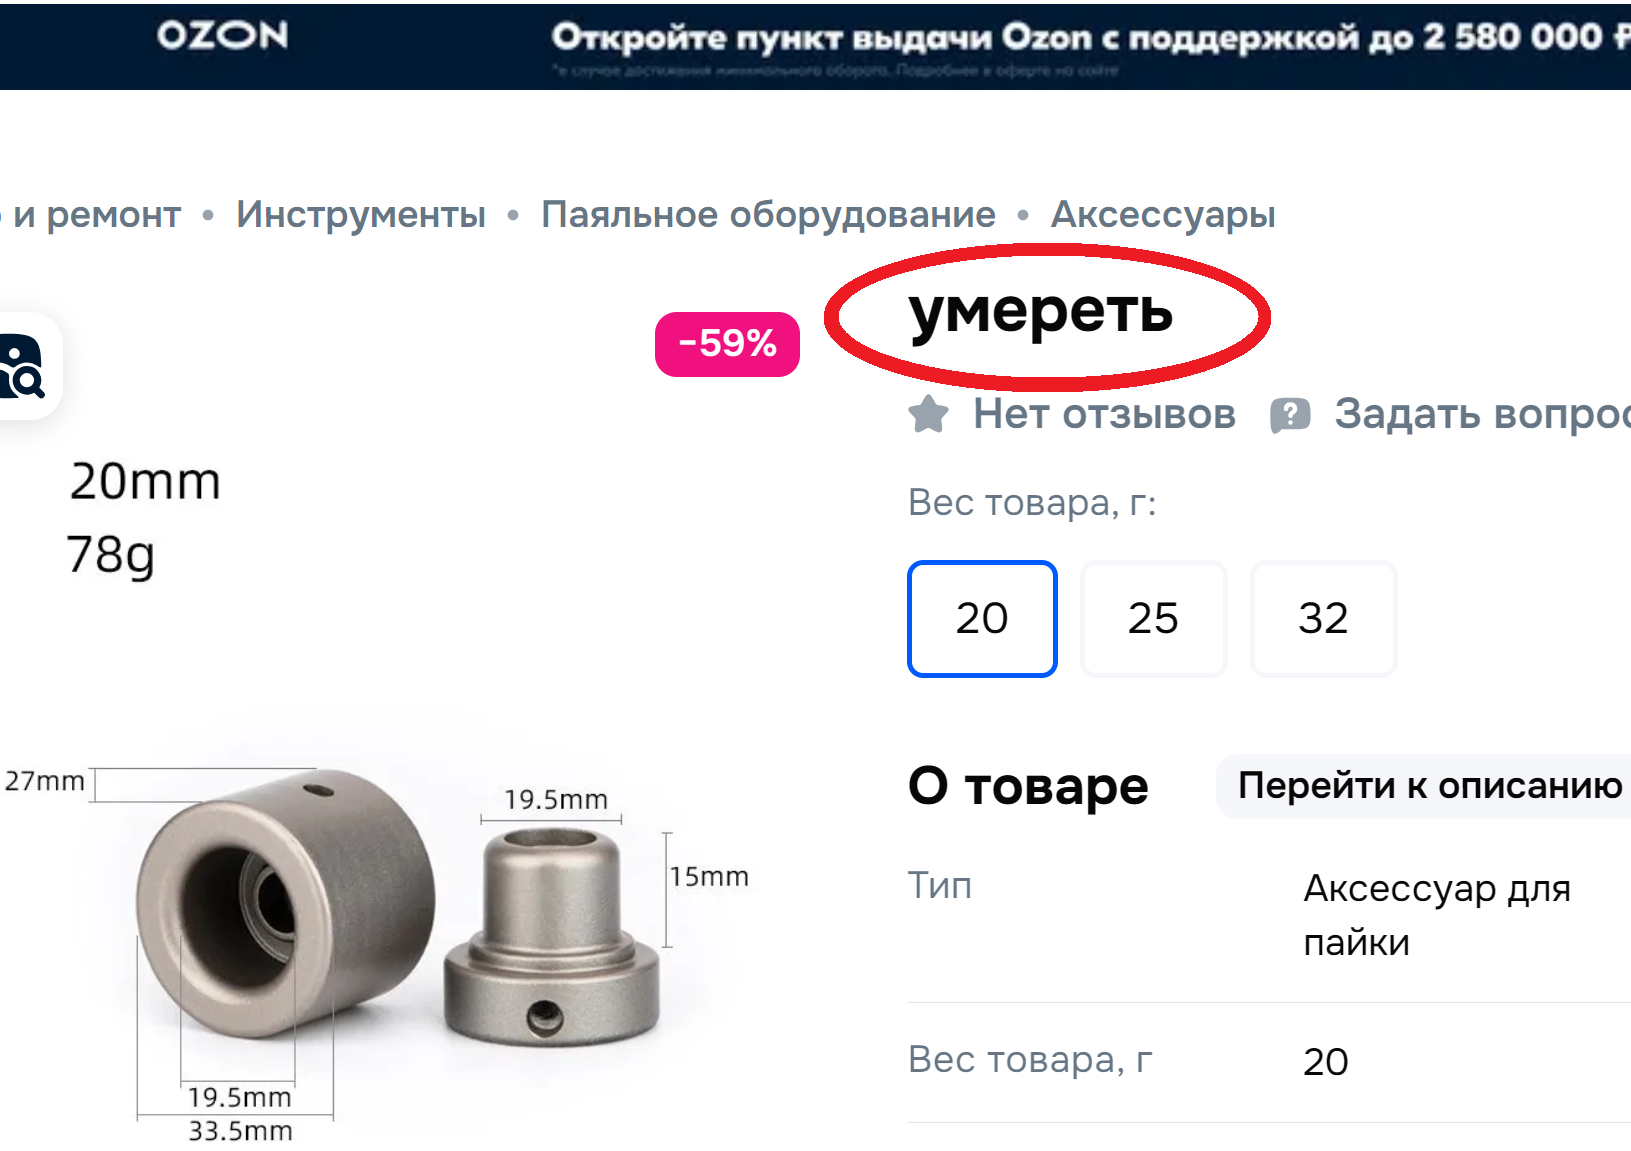Select weight option 20
The height and width of the screenshot is (1151, 1631).
tap(982, 618)
